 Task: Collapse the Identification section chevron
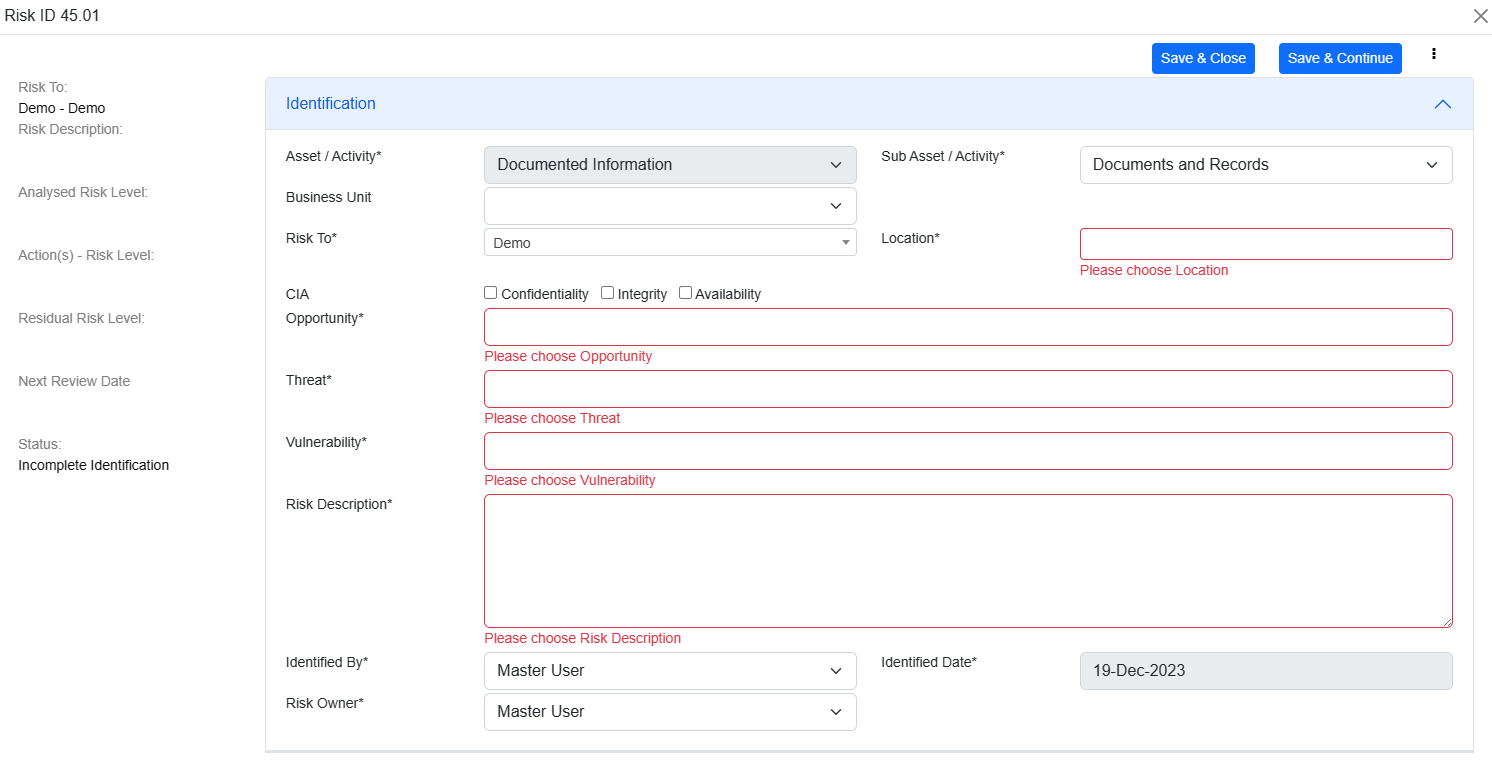click(1442, 104)
